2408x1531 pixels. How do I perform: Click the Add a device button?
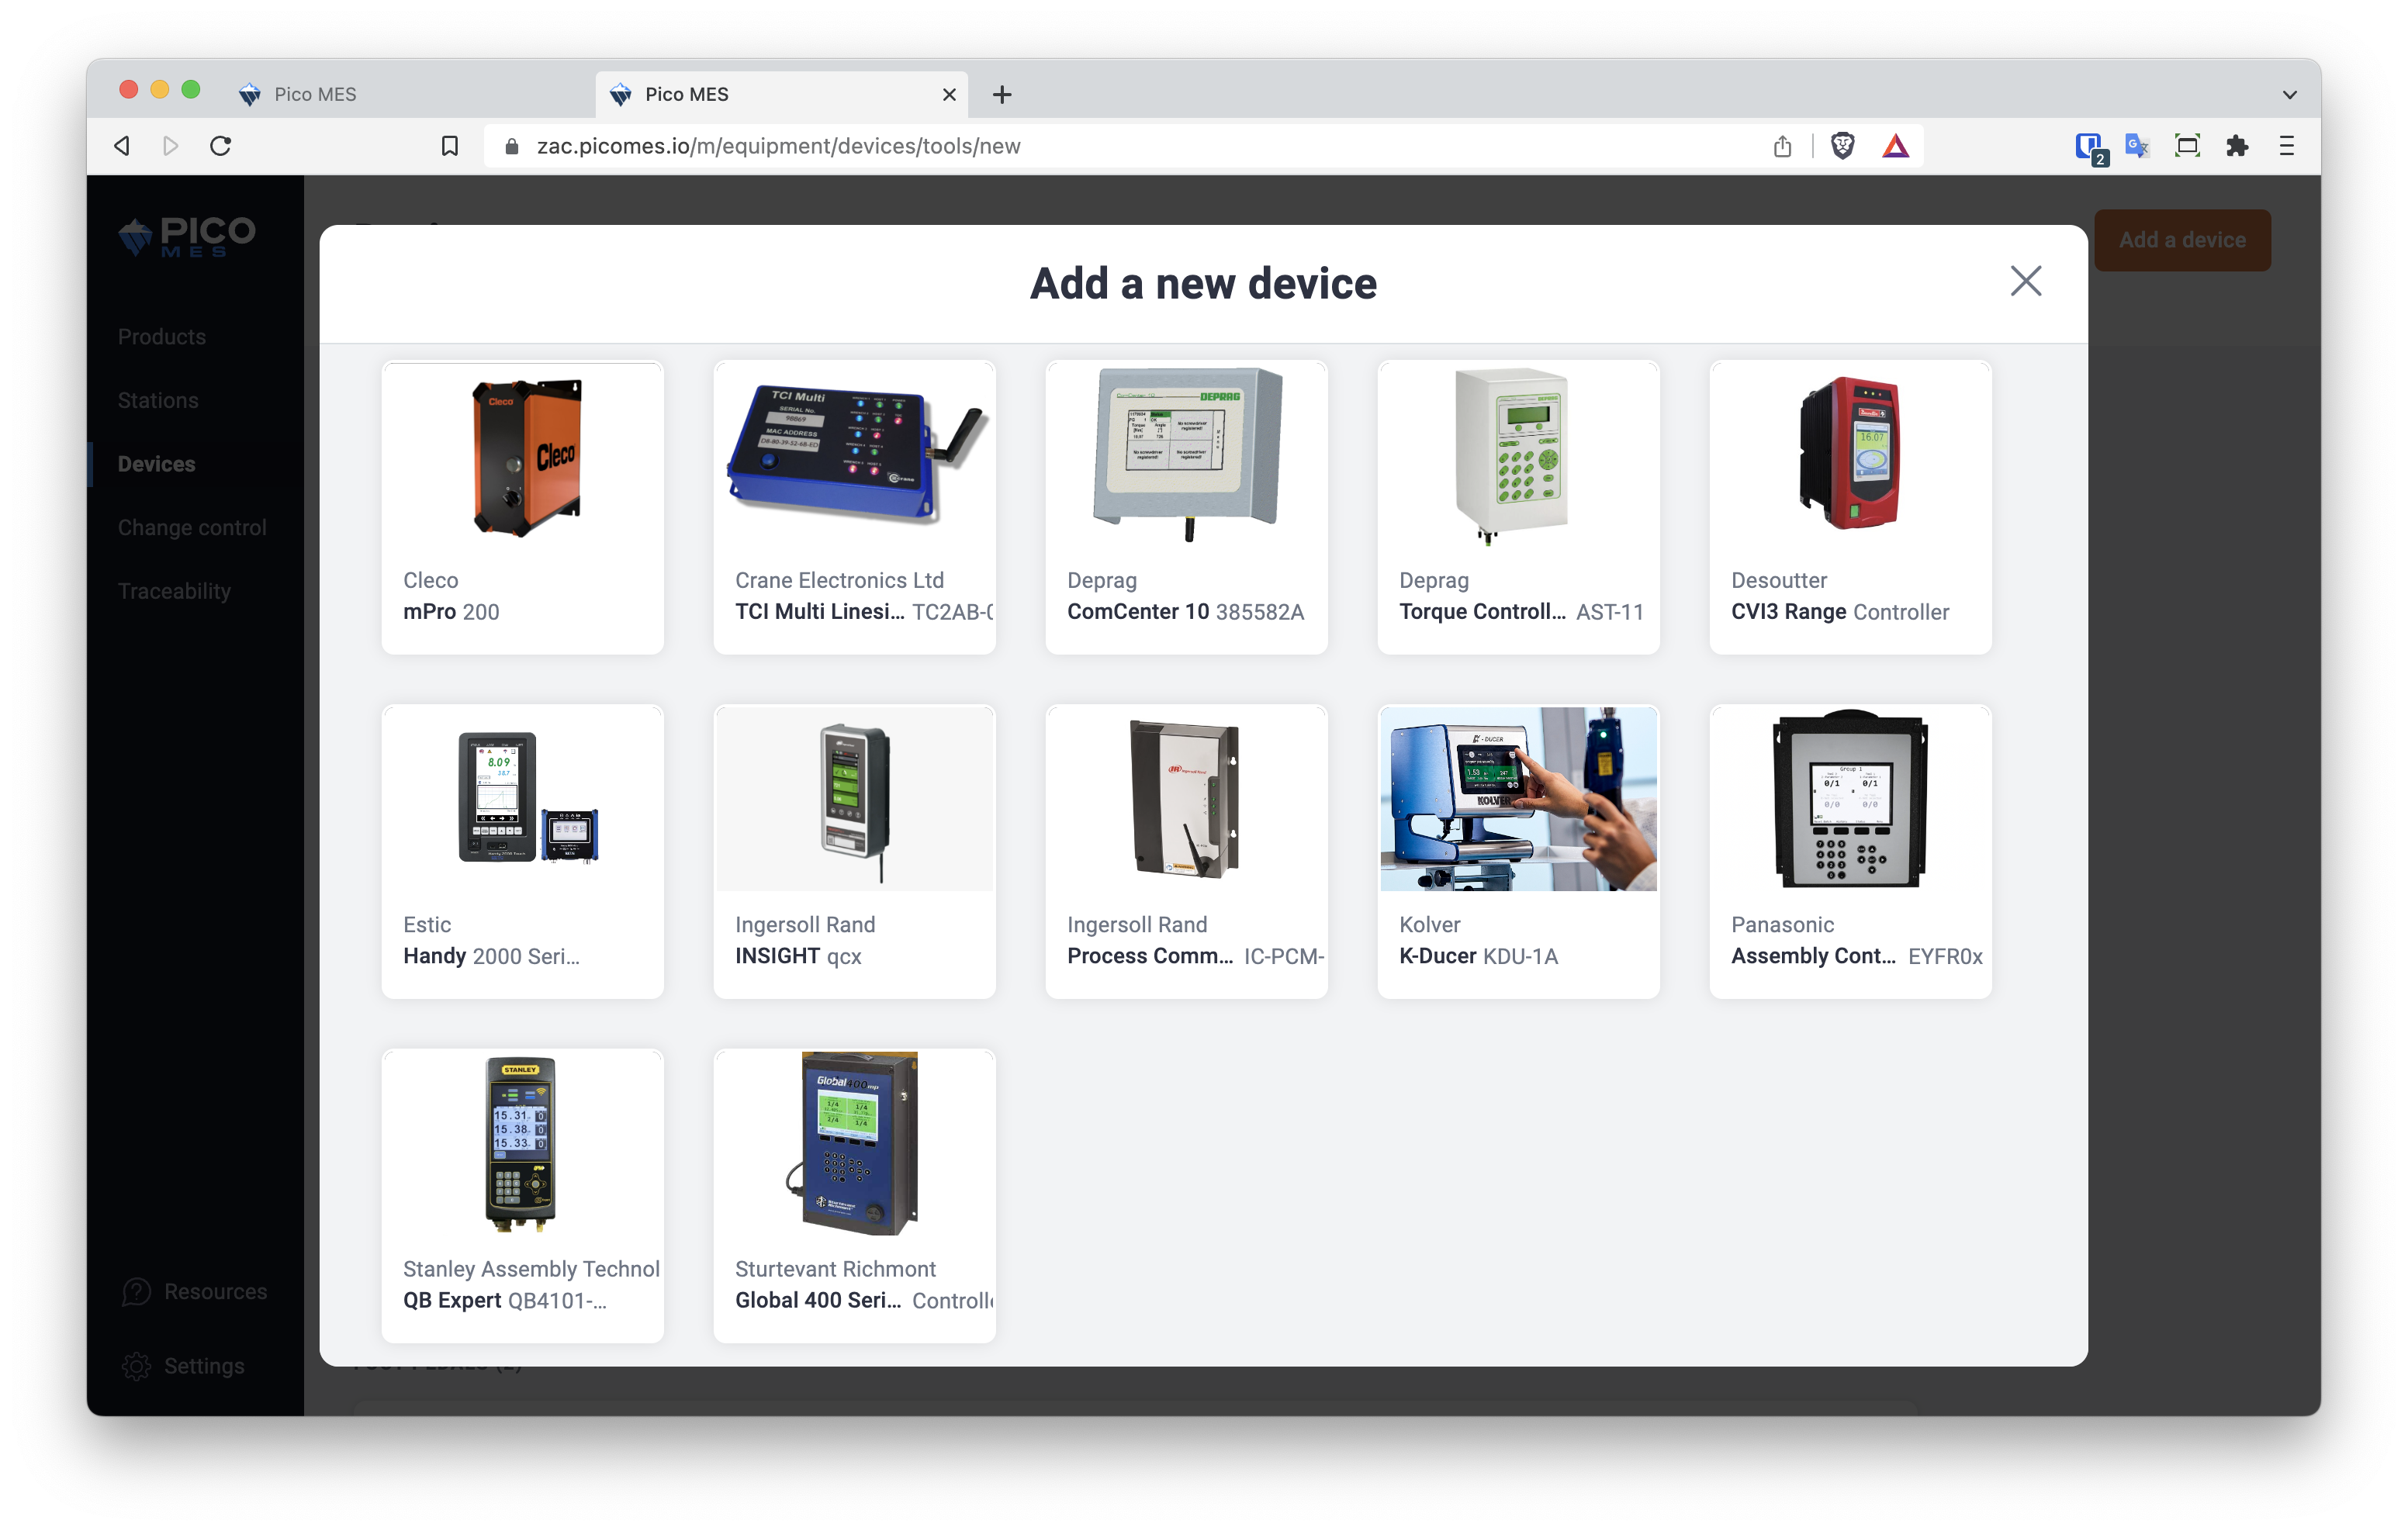2182,240
